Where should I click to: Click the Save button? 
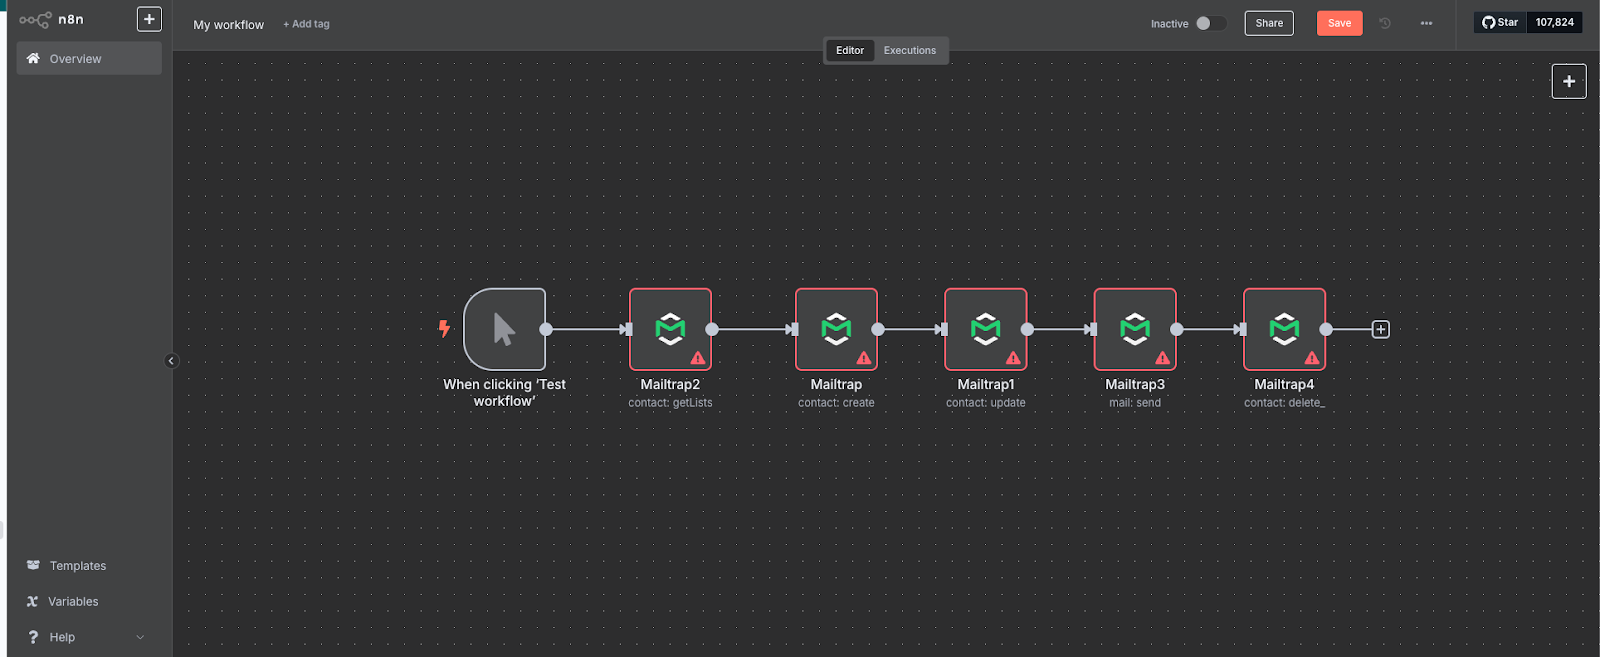(1339, 23)
